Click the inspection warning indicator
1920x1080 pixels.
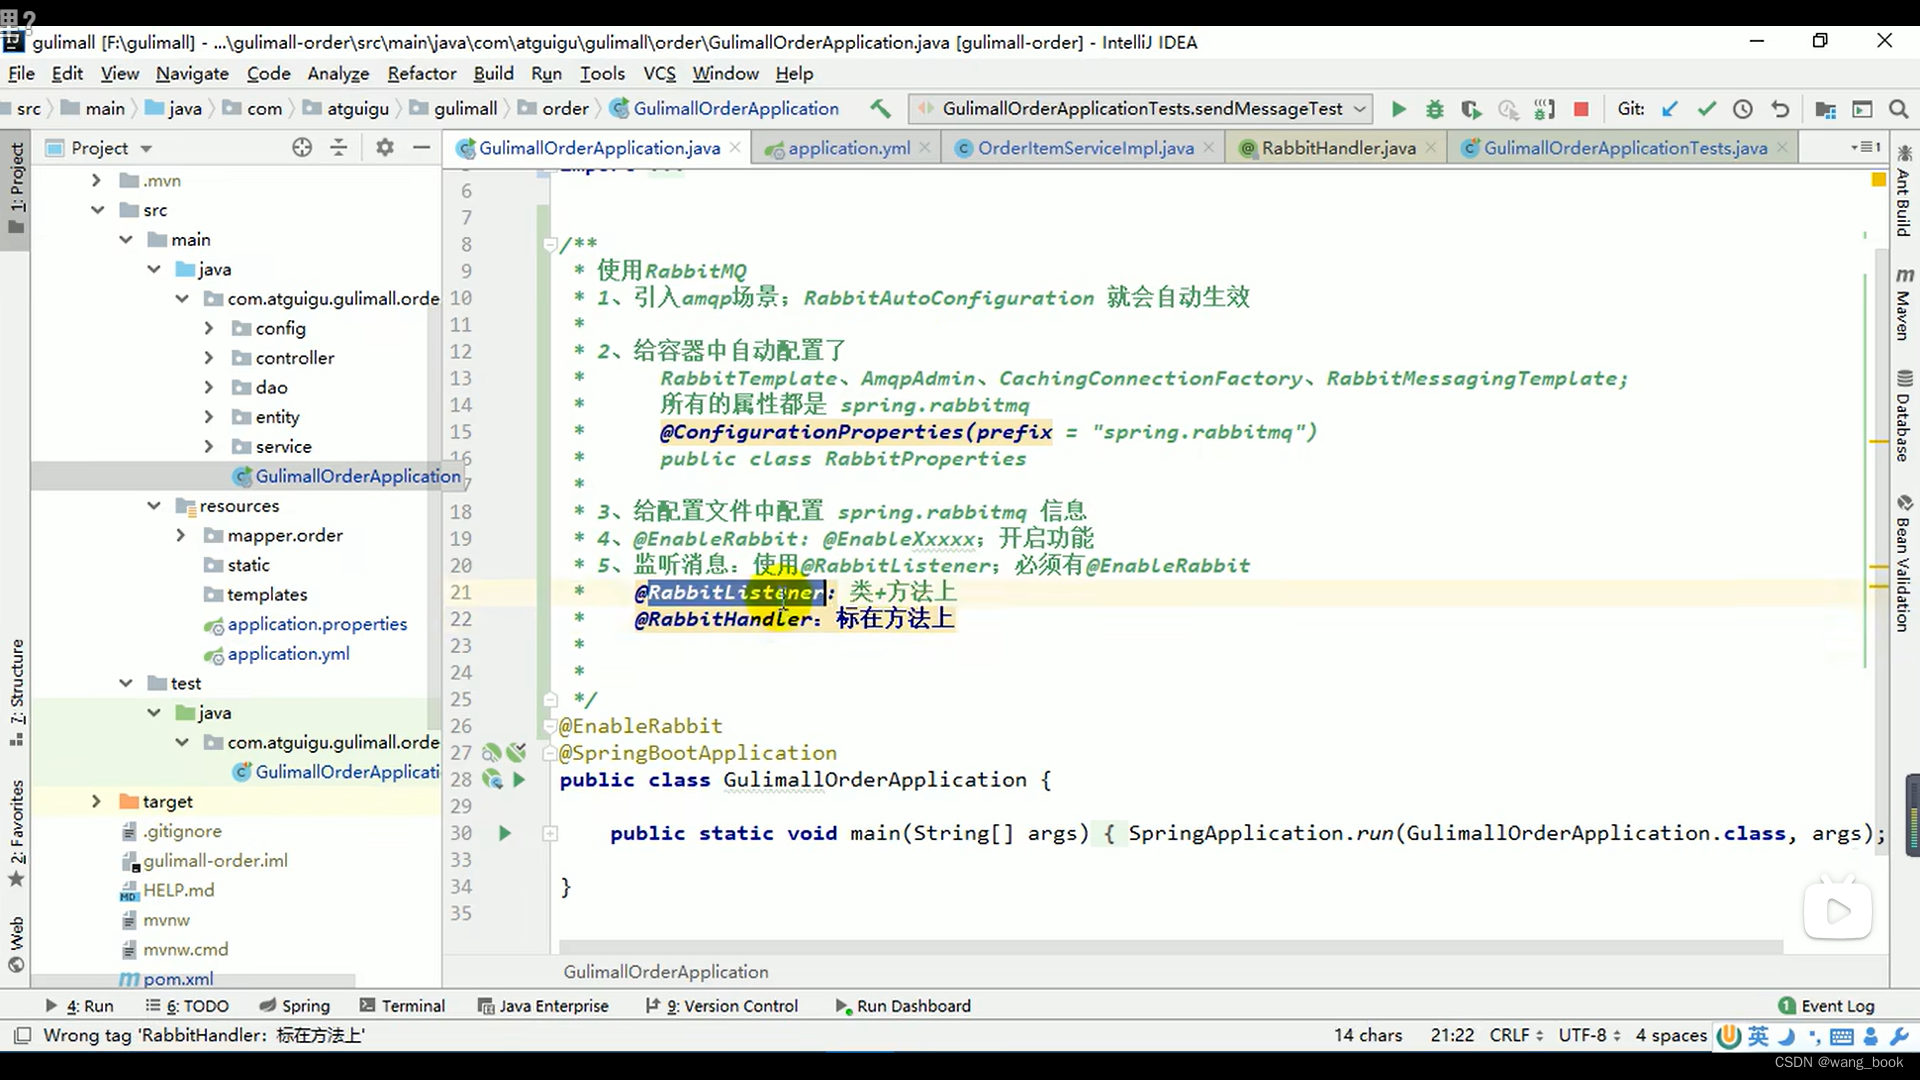[1878, 179]
